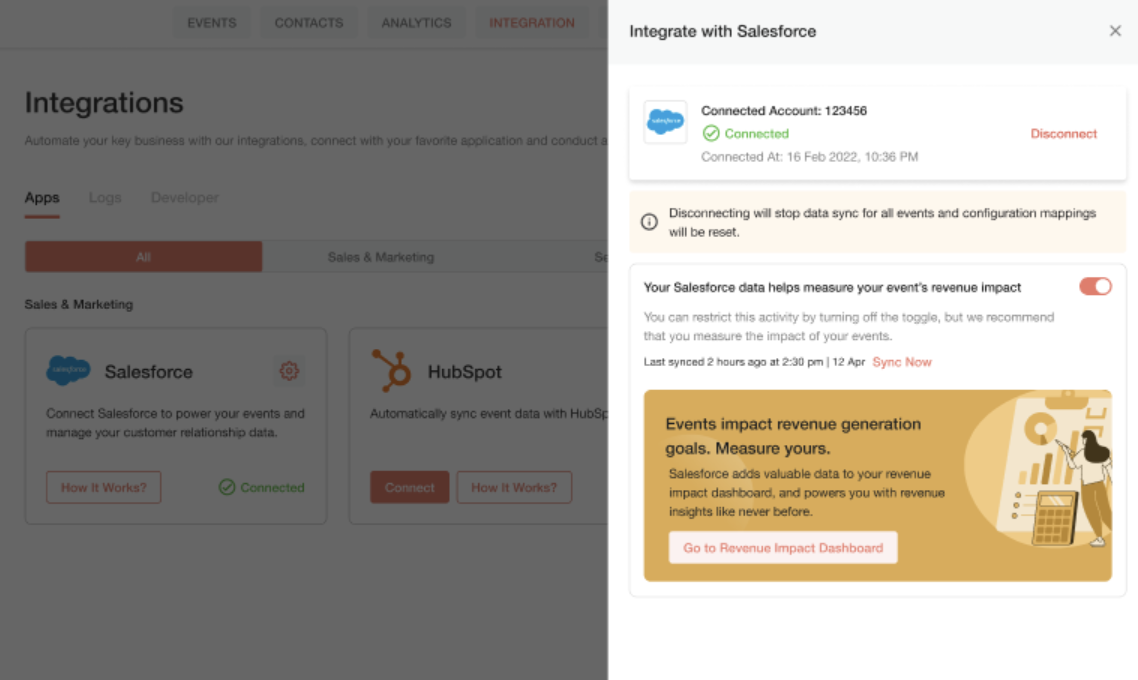Open the Events navigation tab

point(211,23)
